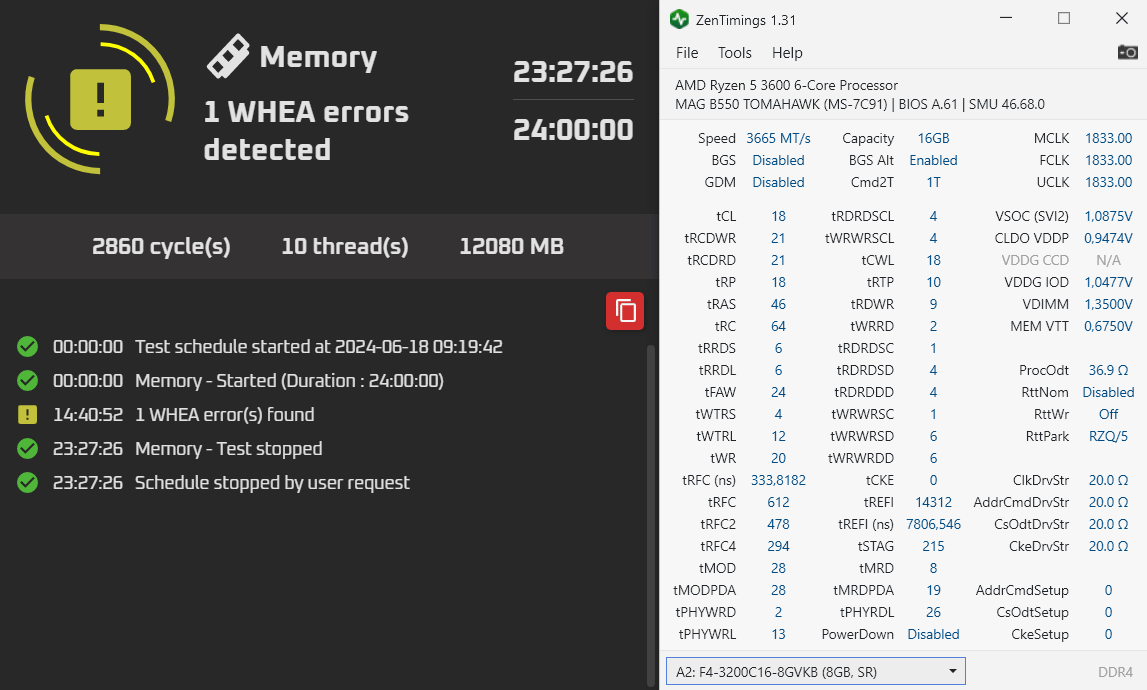Maximize the ZenTimings window
Viewport: 1147px width, 690px height.
click(x=1064, y=18)
